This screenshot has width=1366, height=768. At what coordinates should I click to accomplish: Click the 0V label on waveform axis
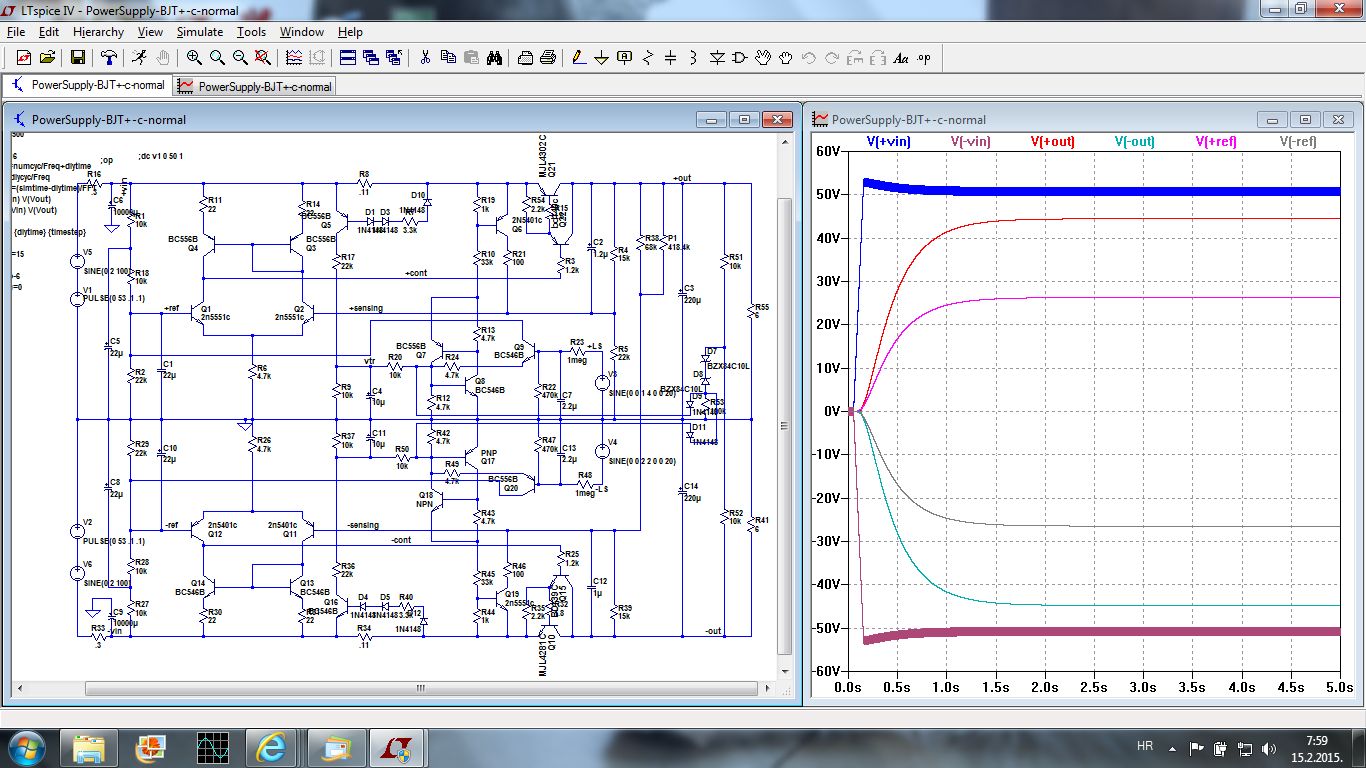click(830, 411)
